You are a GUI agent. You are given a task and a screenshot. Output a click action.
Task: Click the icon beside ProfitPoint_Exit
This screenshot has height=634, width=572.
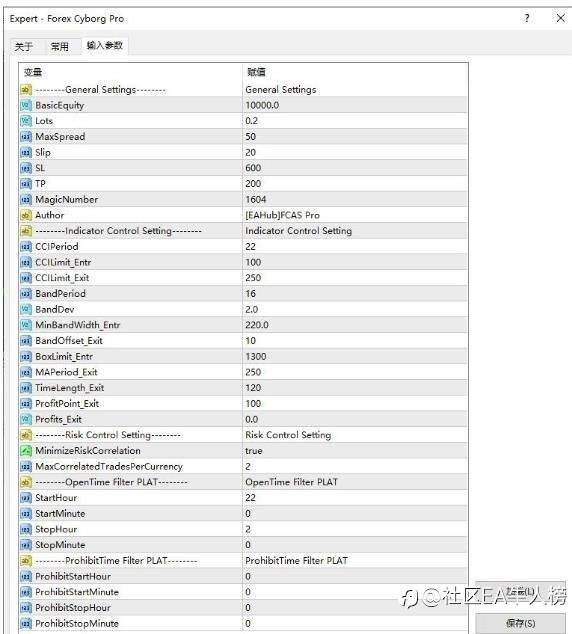26,404
